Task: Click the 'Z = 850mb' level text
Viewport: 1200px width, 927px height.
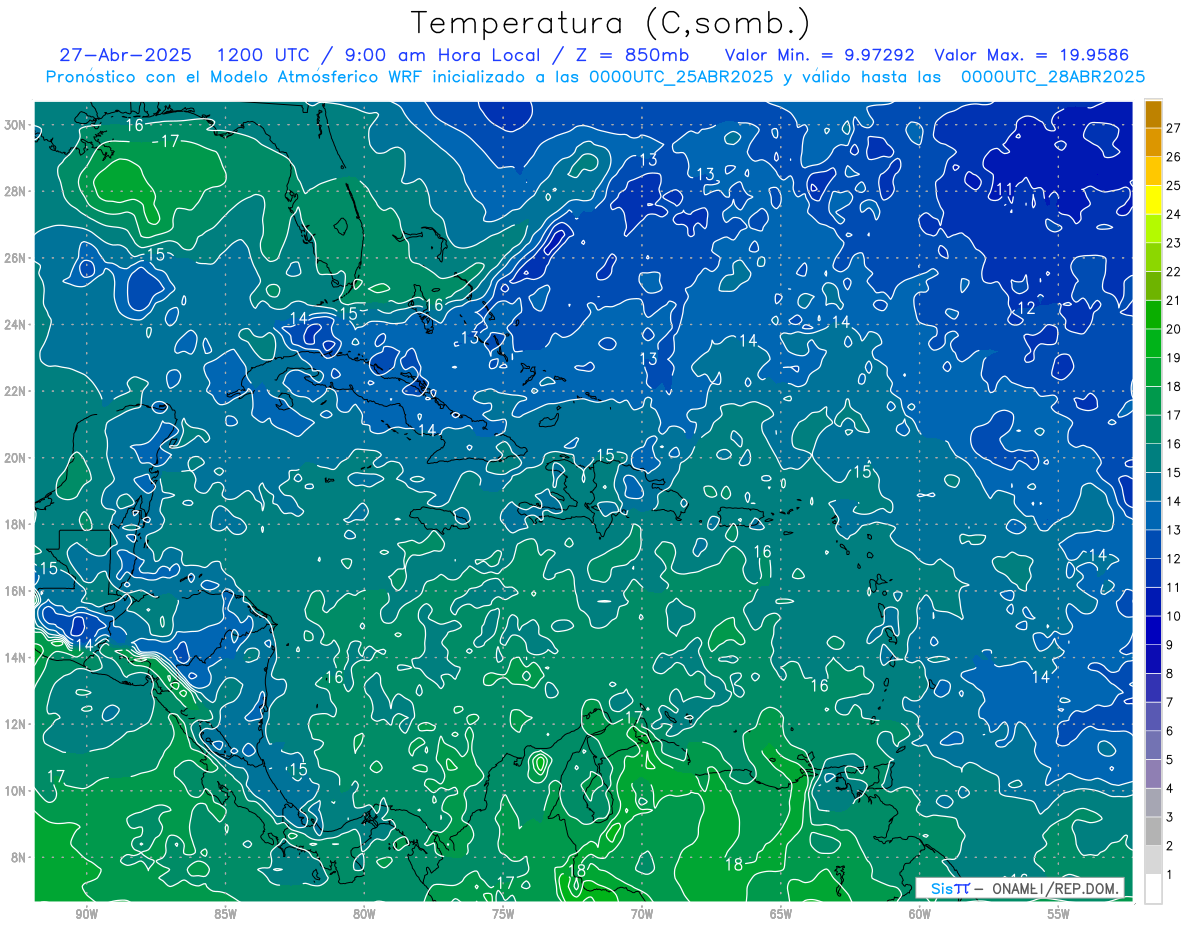Action: coord(631,55)
